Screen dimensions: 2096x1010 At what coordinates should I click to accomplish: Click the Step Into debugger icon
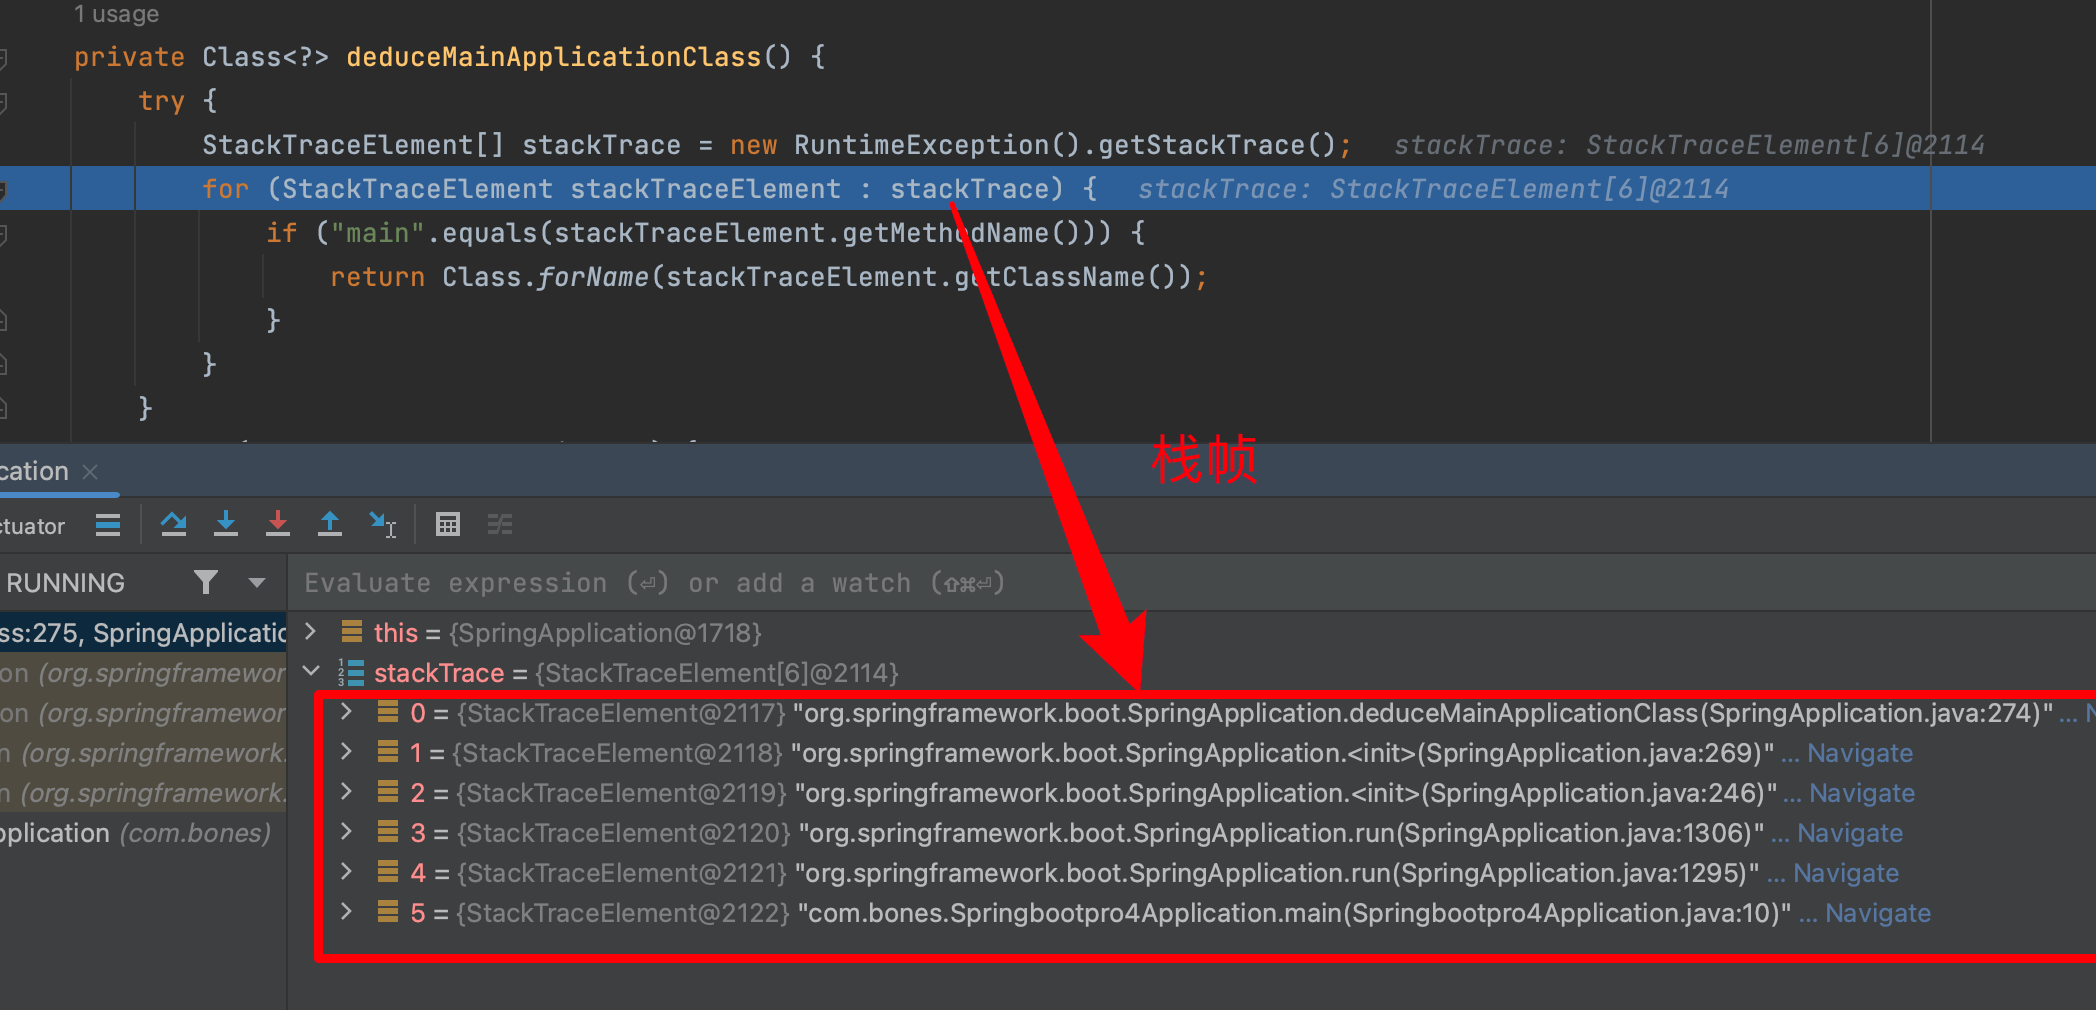click(226, 524)
